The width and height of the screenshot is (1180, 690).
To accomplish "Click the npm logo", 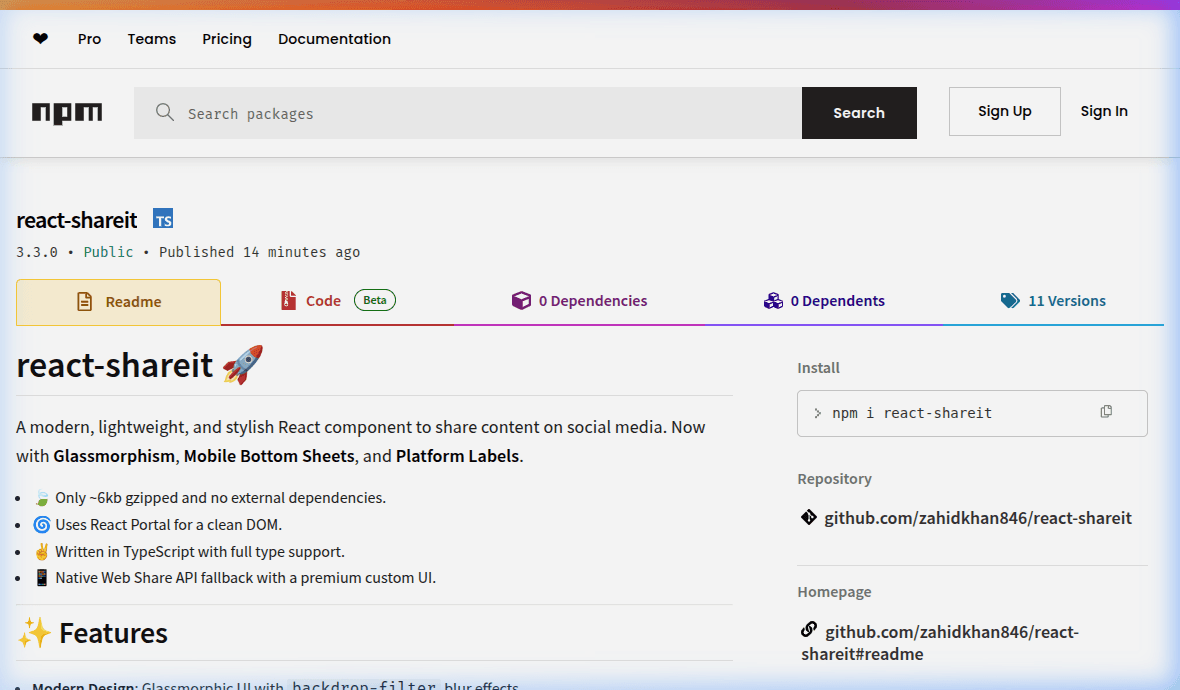I will pos(66,112).
